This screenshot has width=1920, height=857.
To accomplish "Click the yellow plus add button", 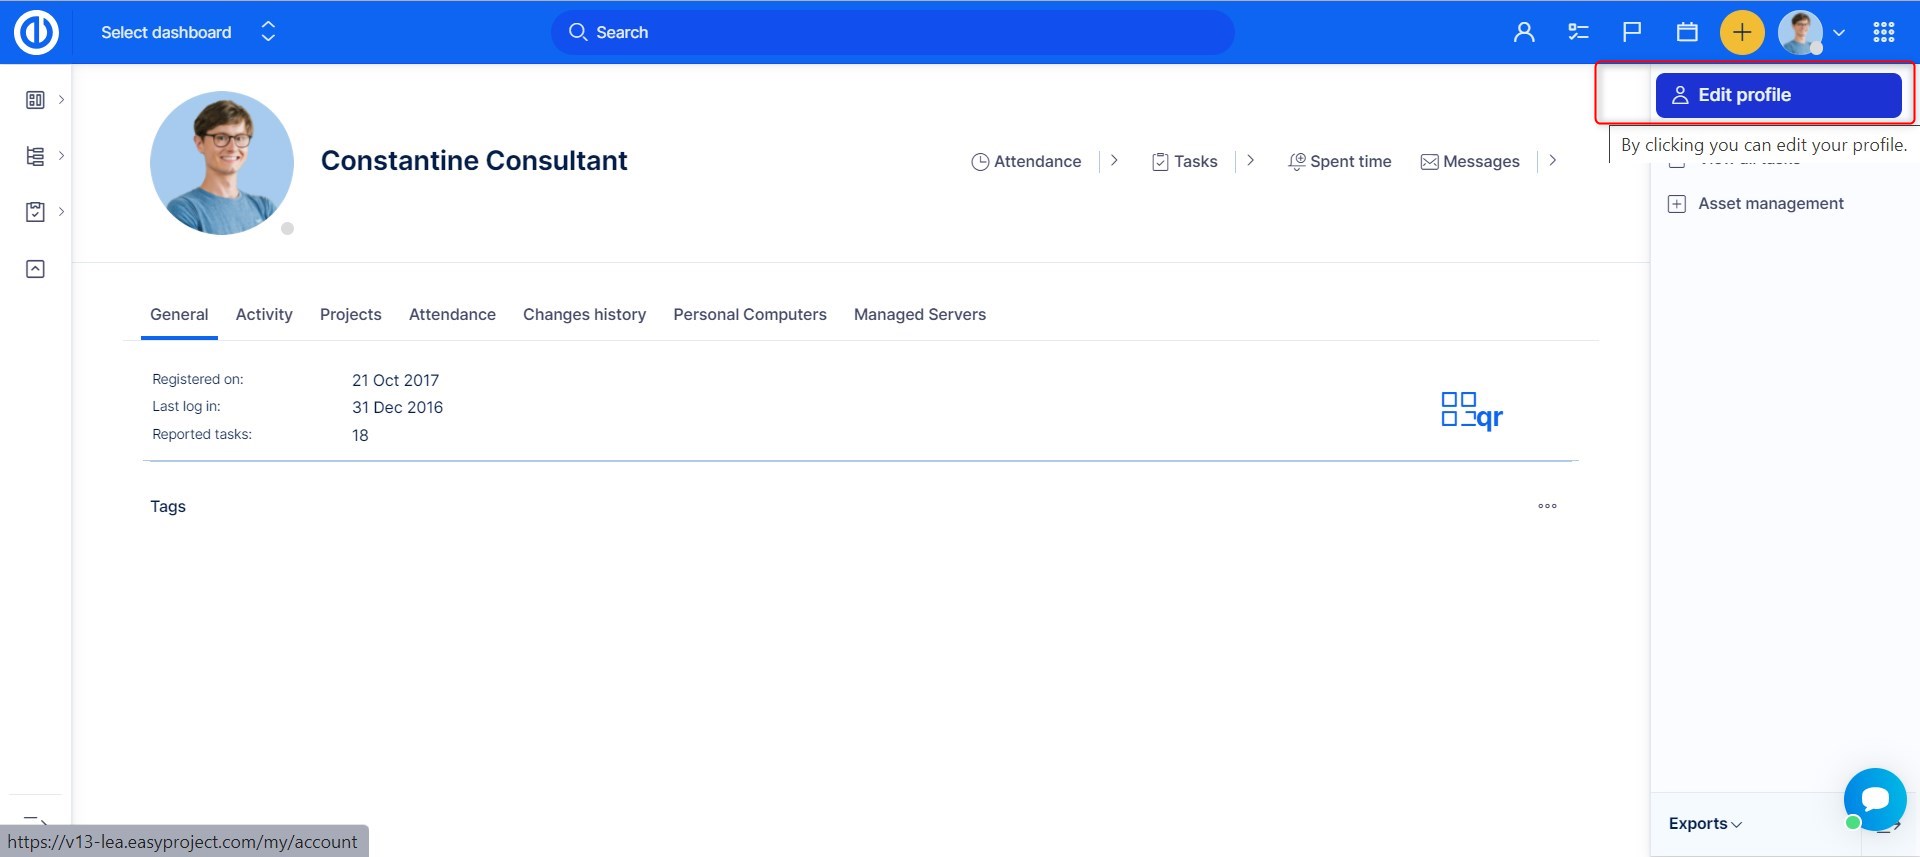I will tap(1741, 32).
